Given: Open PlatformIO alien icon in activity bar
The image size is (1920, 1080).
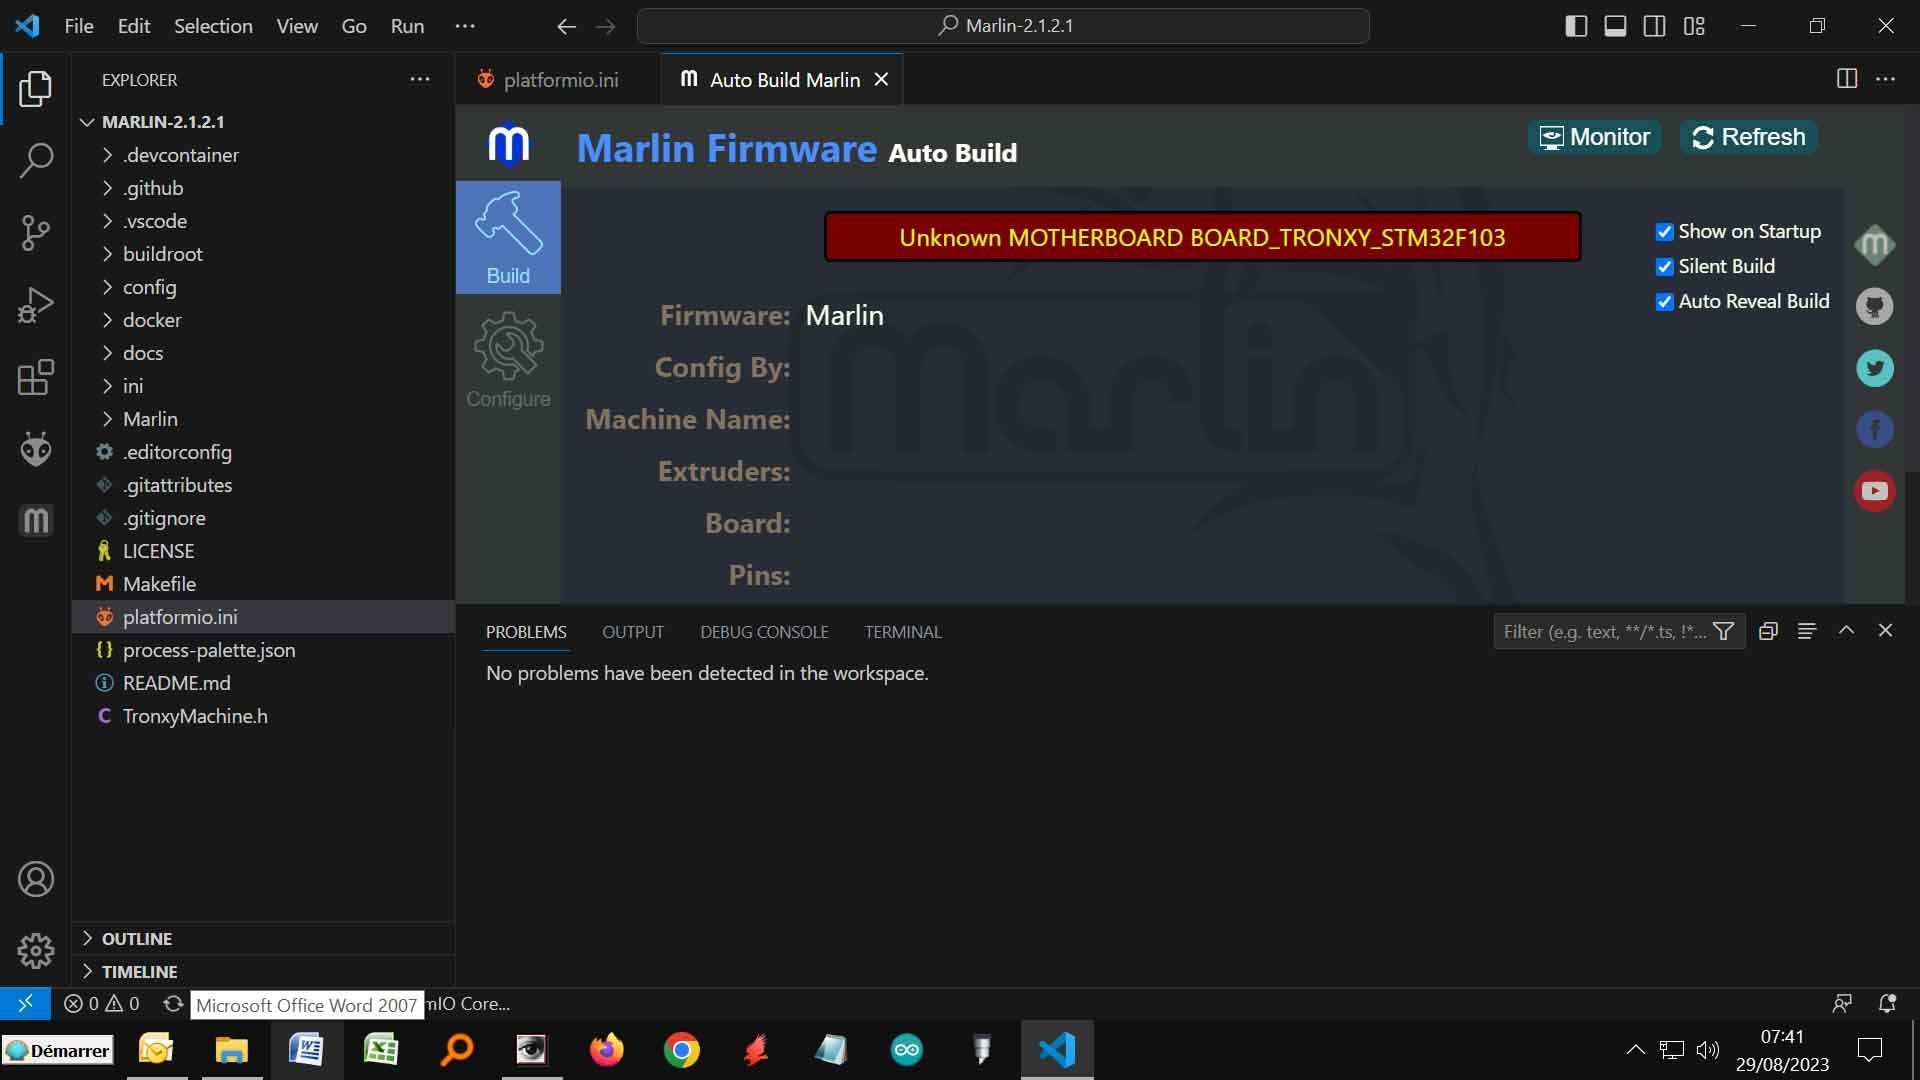Looking at the screenshot, I should 36,449.
